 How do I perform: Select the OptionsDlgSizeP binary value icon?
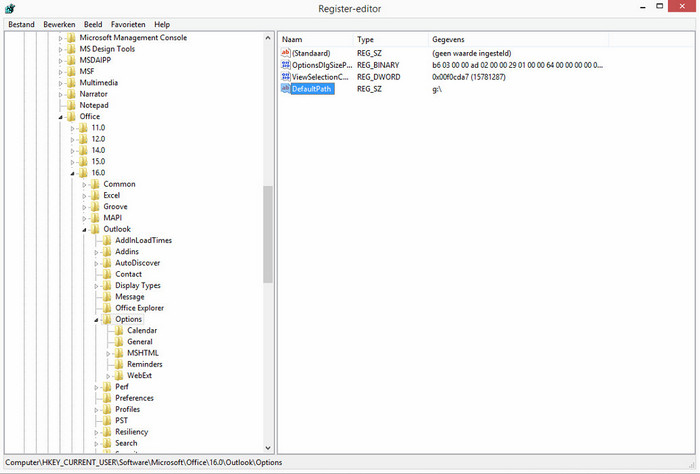(286, 65)
